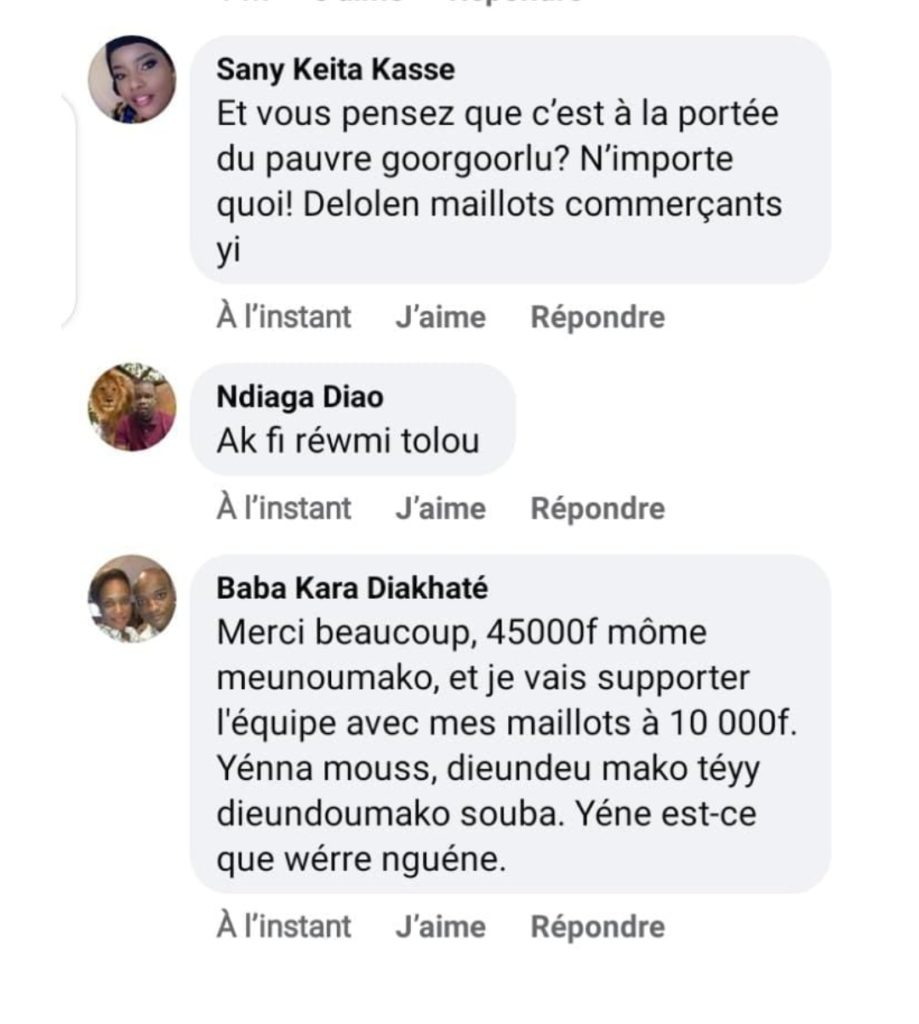Visit Sany Keita Kasse's profile via name
Screen dimensions: 919x1024
click(x=335, y=70)
